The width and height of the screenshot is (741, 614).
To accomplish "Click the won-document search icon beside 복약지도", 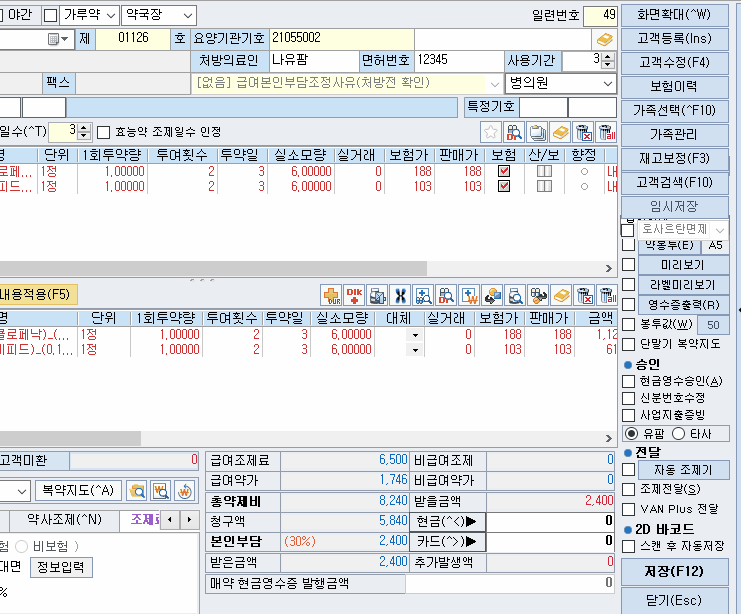I will point(161,491).
